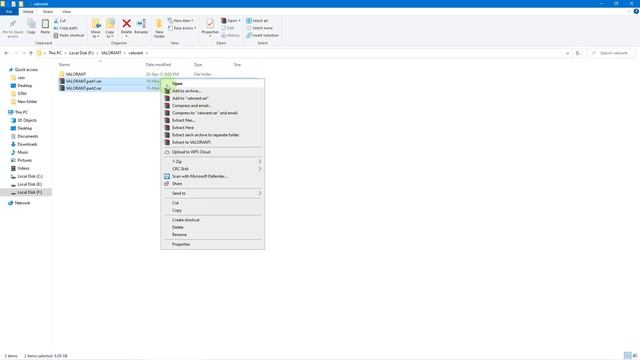The width and height of the screenshot is (640, 360).
Task: Open 3D Objects in the navigation pane
Action: pyautogui.click(x=27, y=120)
